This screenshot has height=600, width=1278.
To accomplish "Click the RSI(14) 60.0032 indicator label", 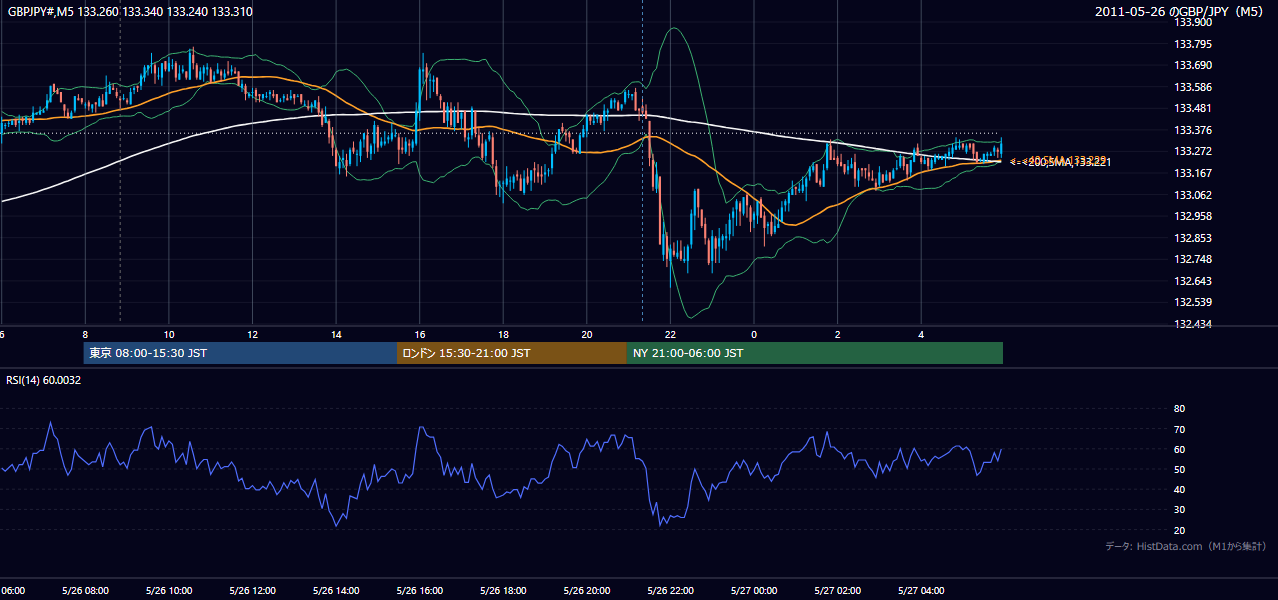I will pos(45,380).
